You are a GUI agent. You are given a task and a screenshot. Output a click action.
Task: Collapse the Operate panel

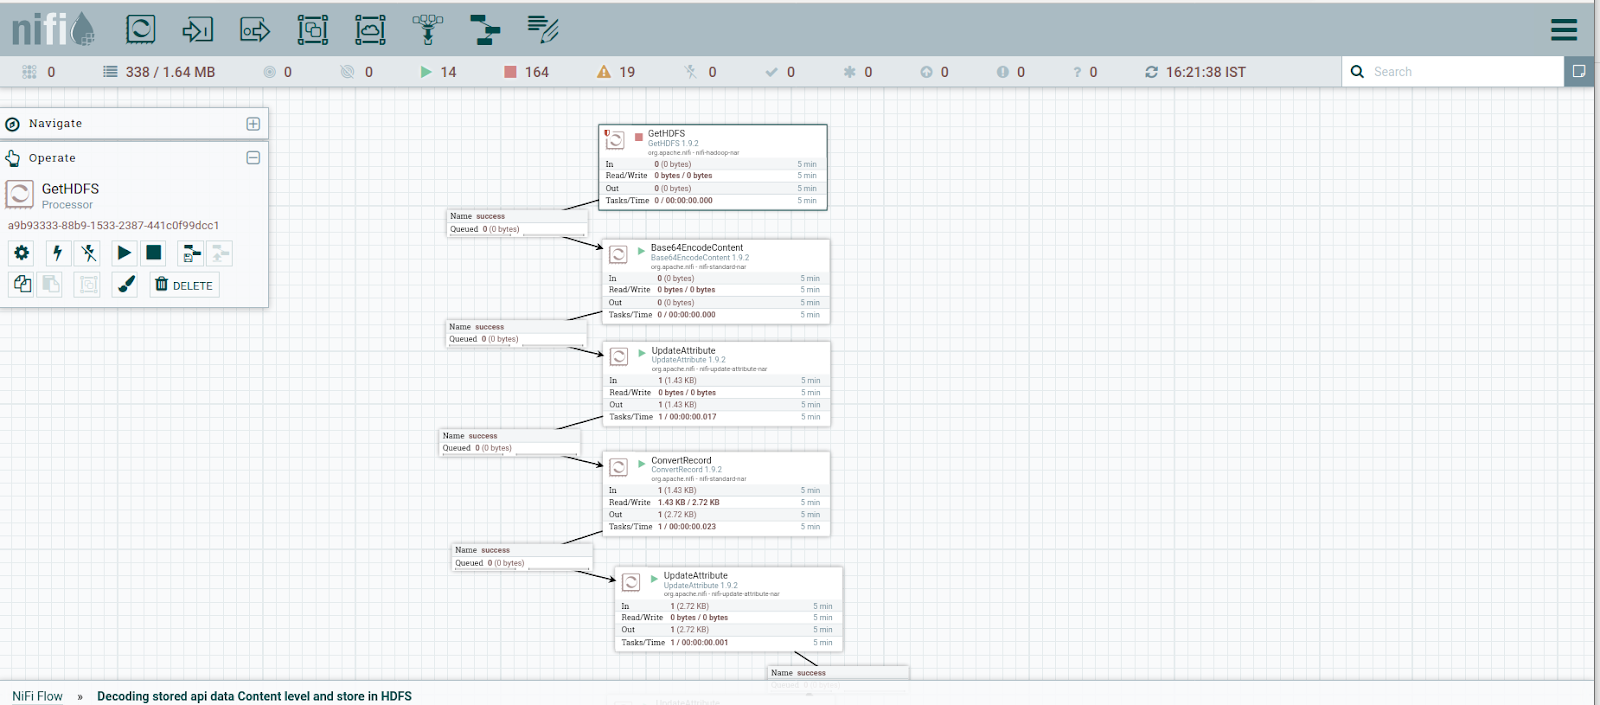coord(253,158)
